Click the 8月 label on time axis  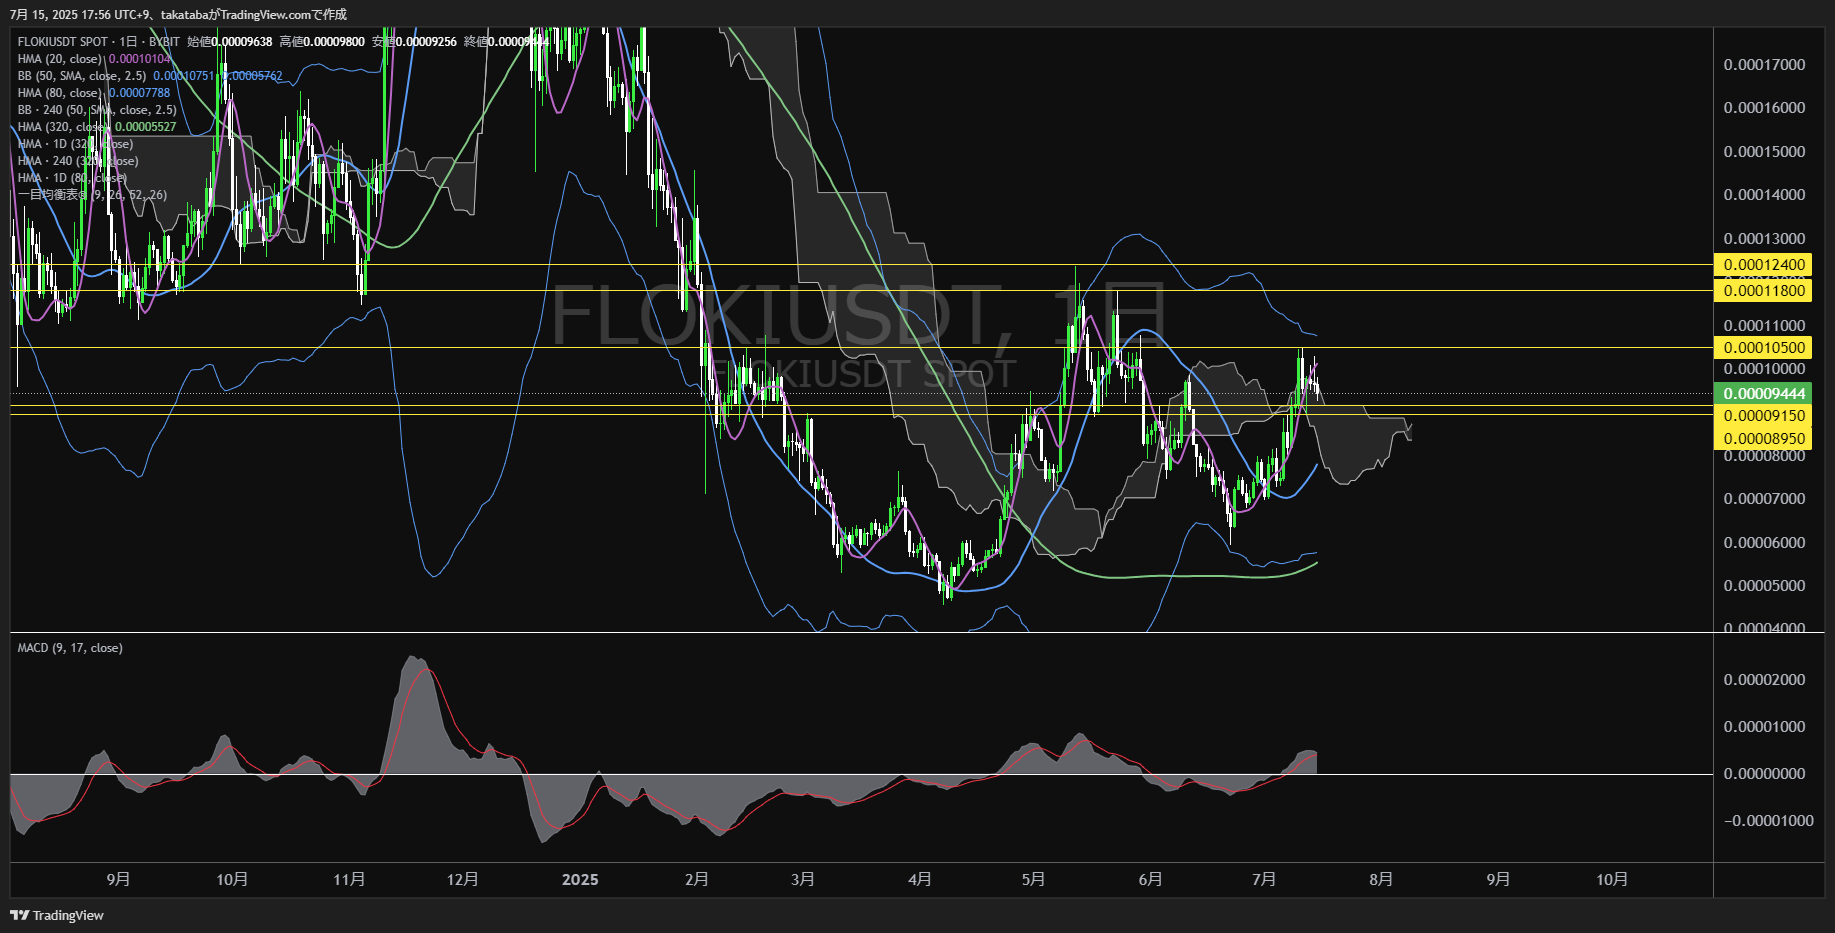tap(1381, 880)
